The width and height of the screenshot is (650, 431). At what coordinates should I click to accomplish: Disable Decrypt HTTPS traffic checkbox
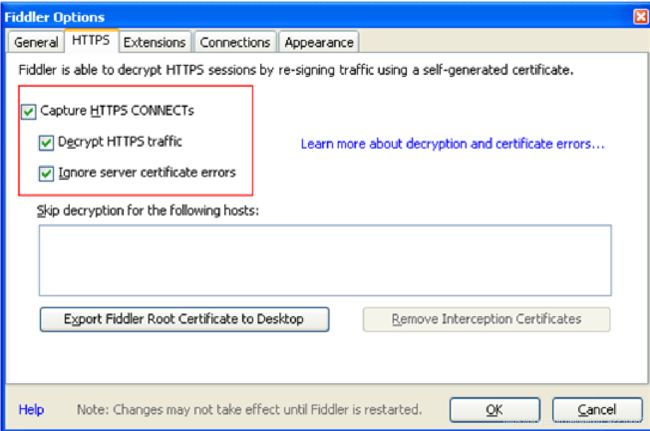[x=46, y=142]
